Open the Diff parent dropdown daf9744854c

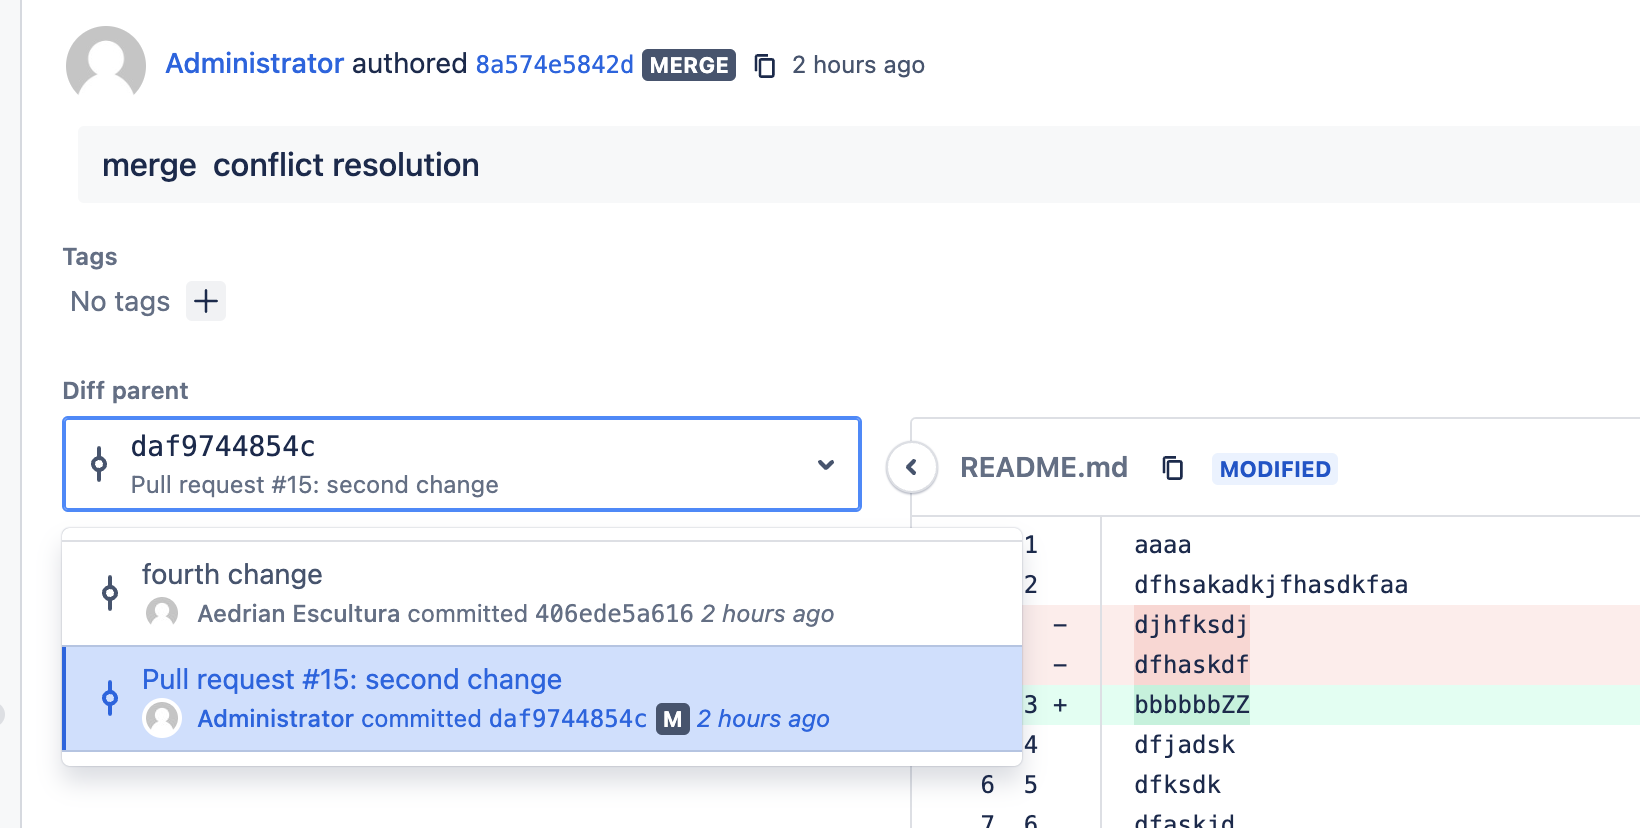pos(462,464)
